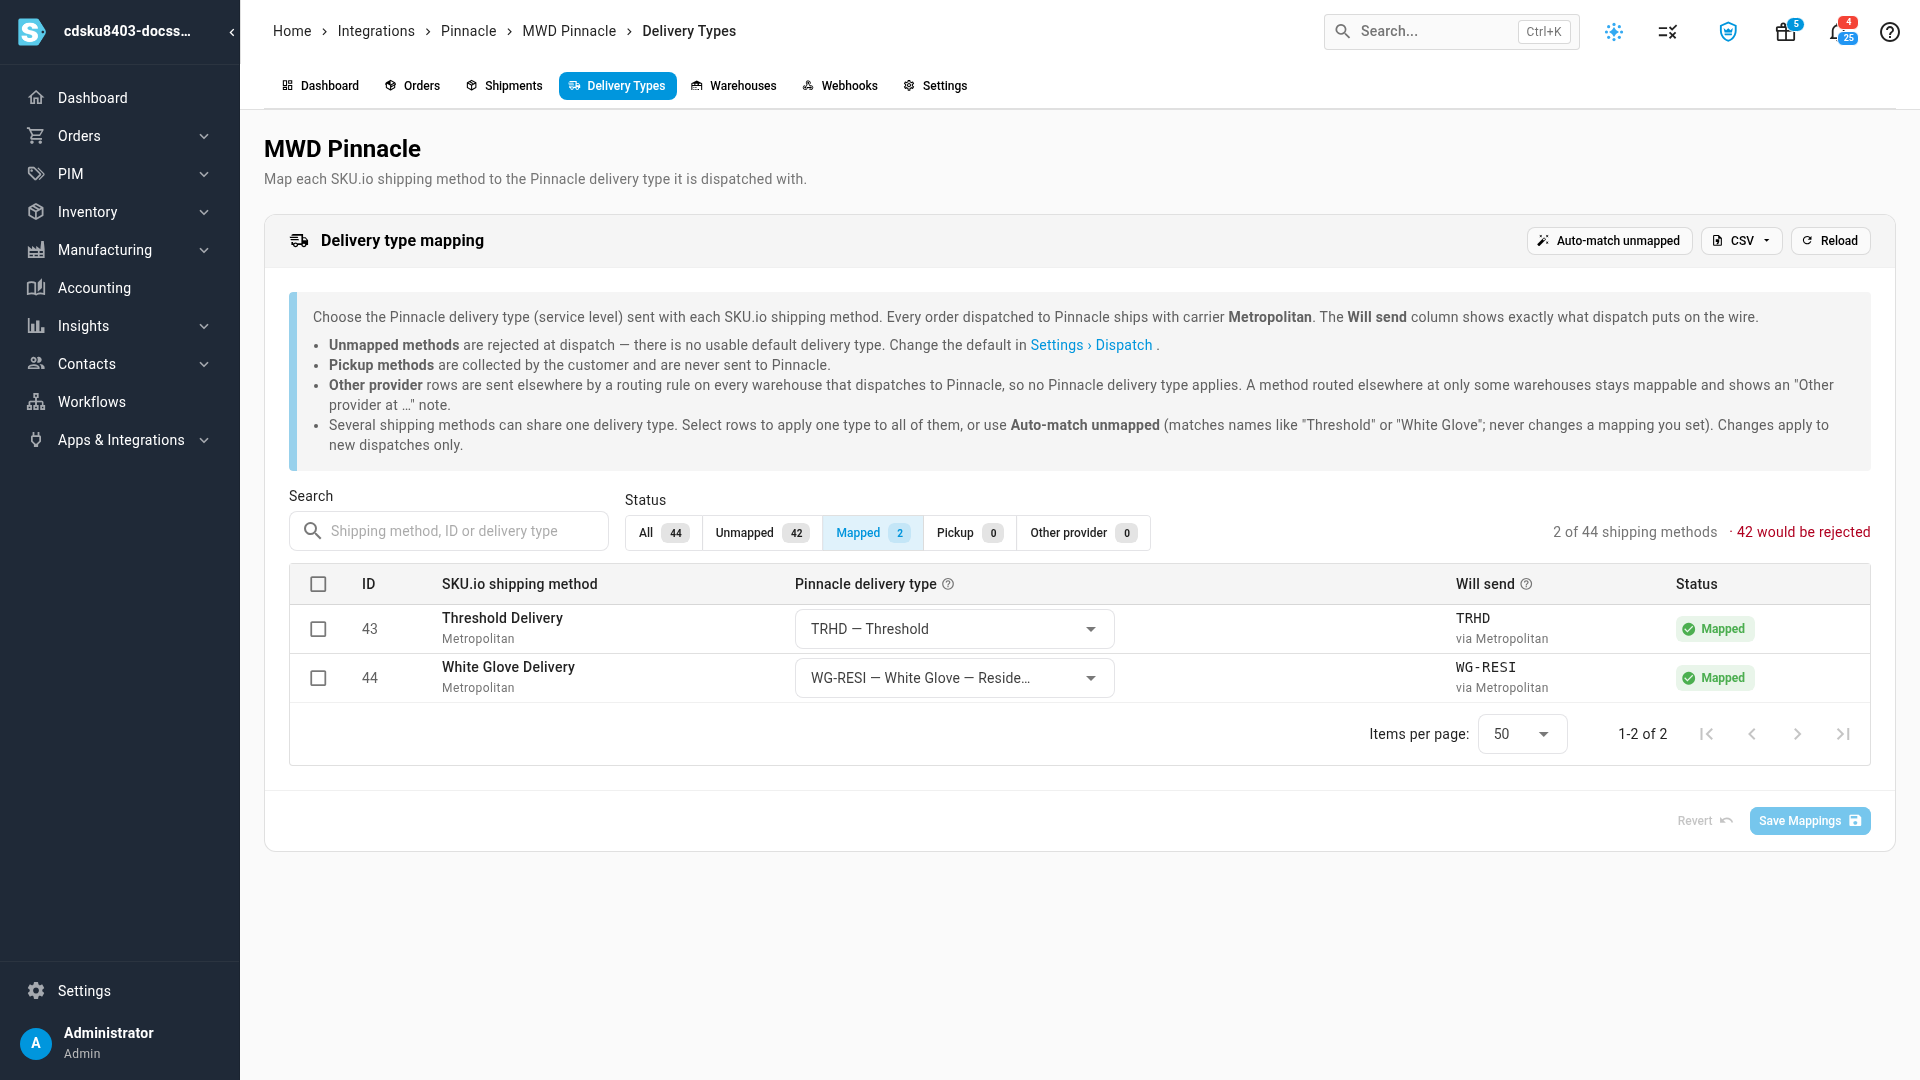Viewport: 1920px width, 1080px height.
Task: Click the Auto-match unmapped button
Action: (x=1609, y=241)
